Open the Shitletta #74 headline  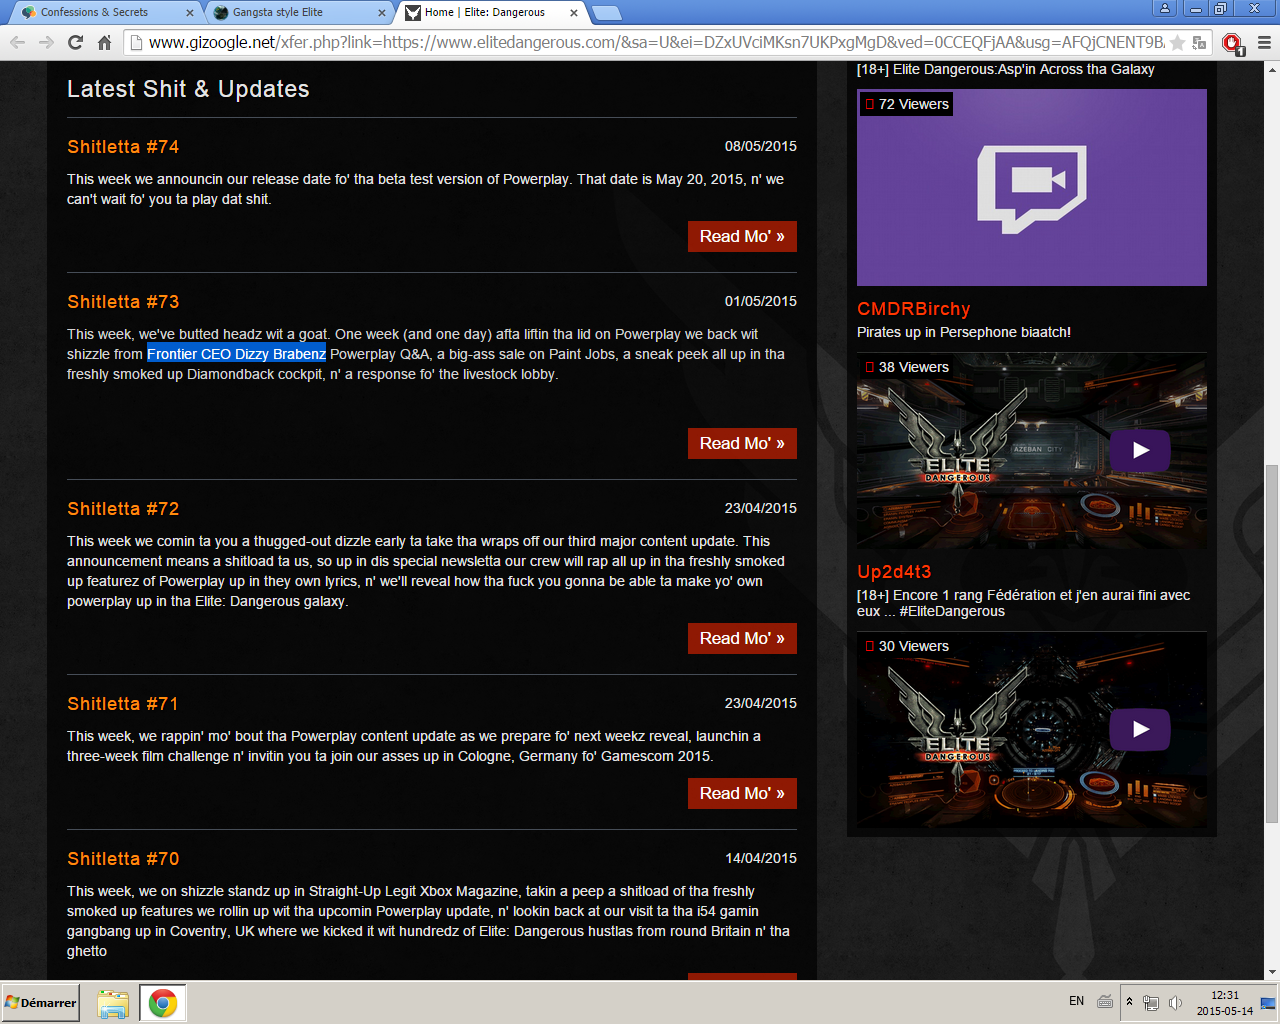click(x=123, y=147)
